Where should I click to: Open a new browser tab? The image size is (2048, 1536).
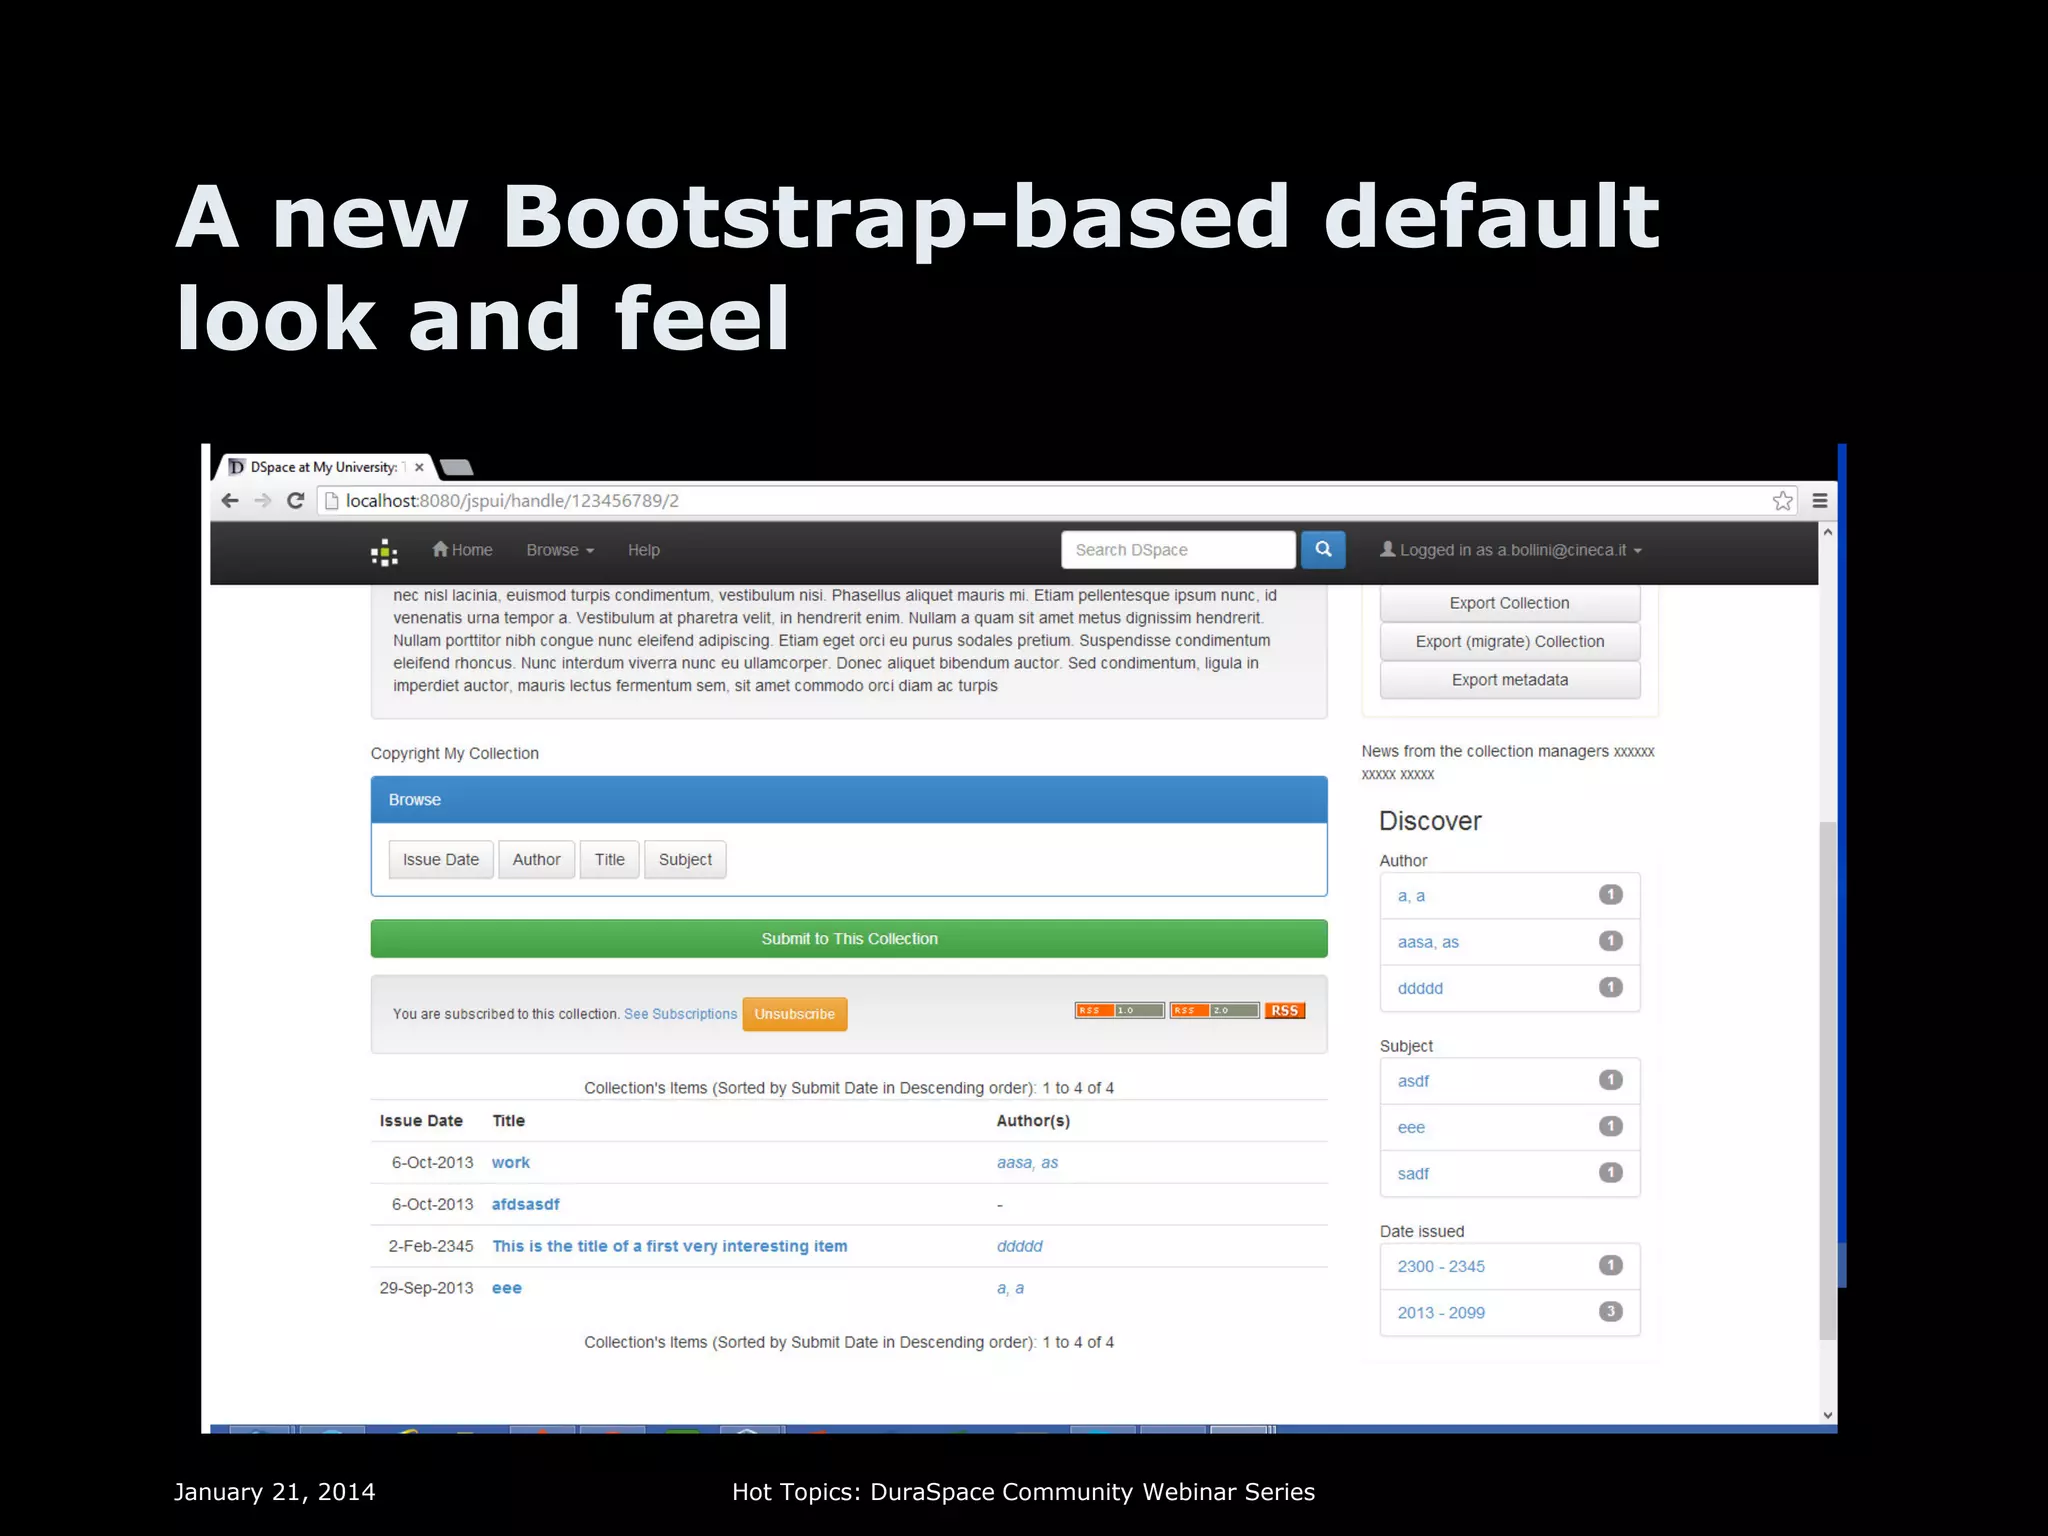click(457, 467)
